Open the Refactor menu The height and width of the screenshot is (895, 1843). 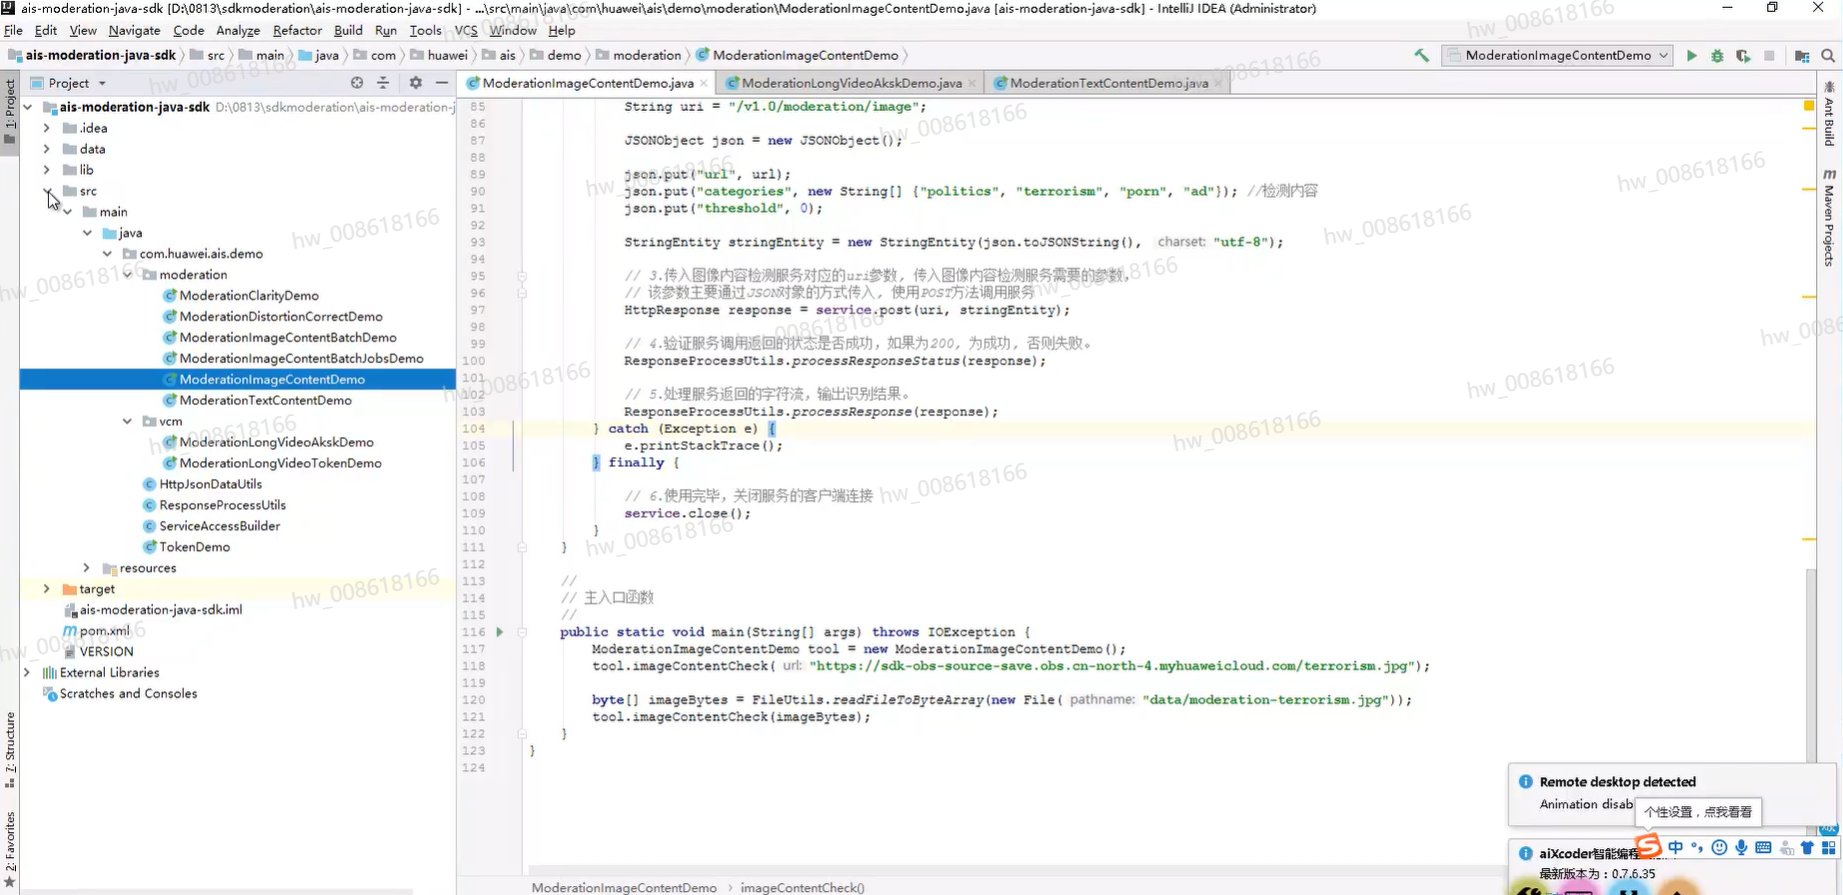297,30
